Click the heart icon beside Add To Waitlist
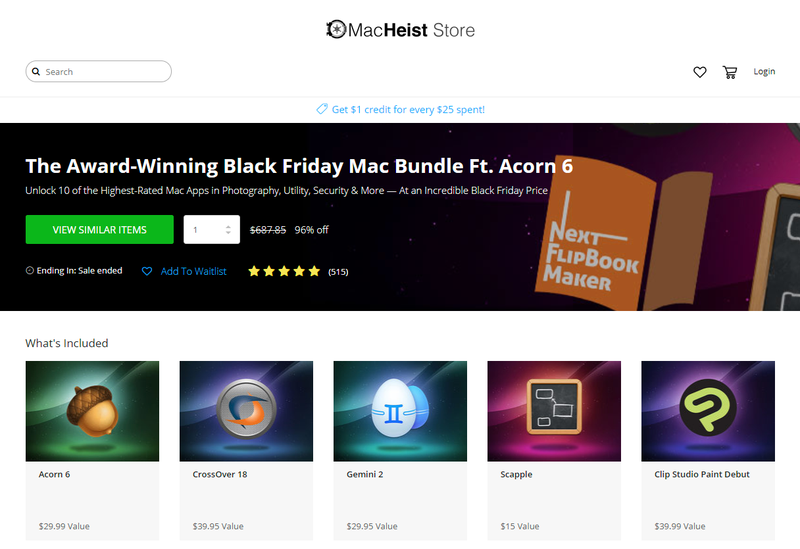Screen dimensions: 800x549 pos(147,271)
